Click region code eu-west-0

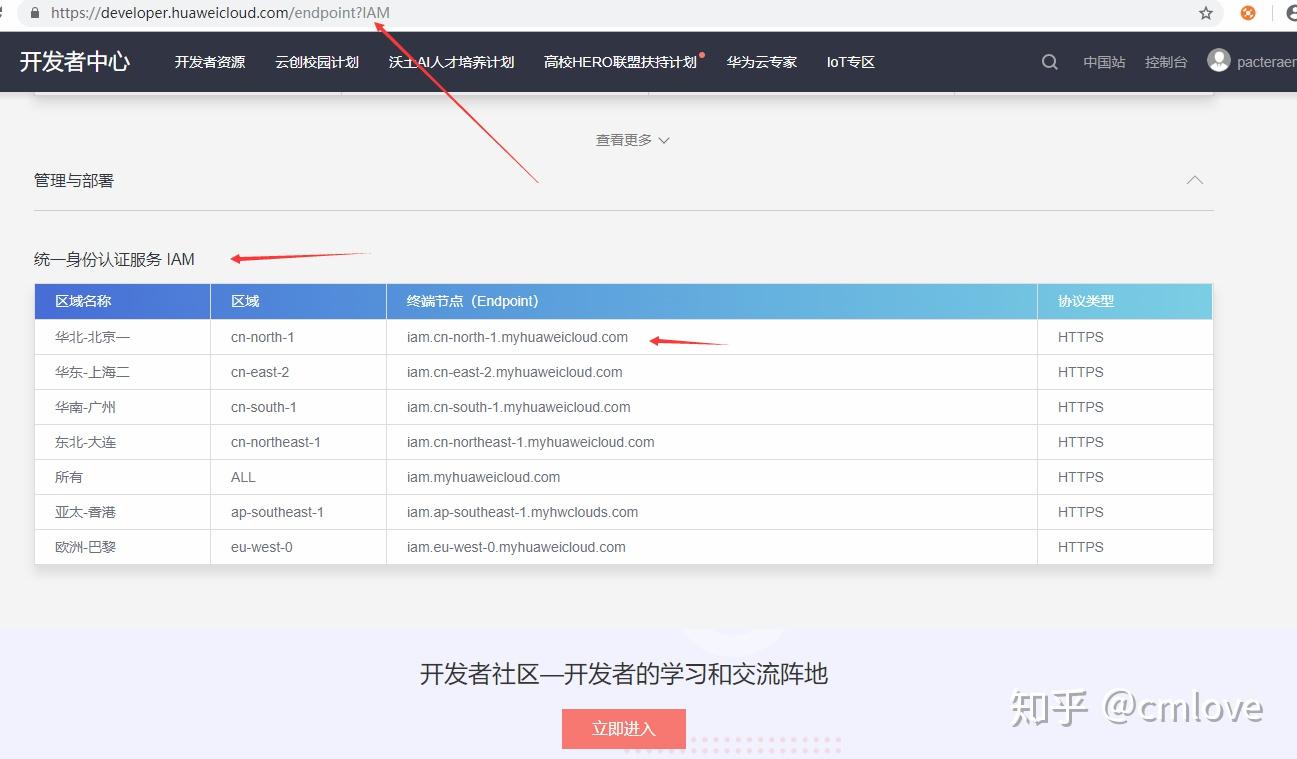[x=261, y=547]
